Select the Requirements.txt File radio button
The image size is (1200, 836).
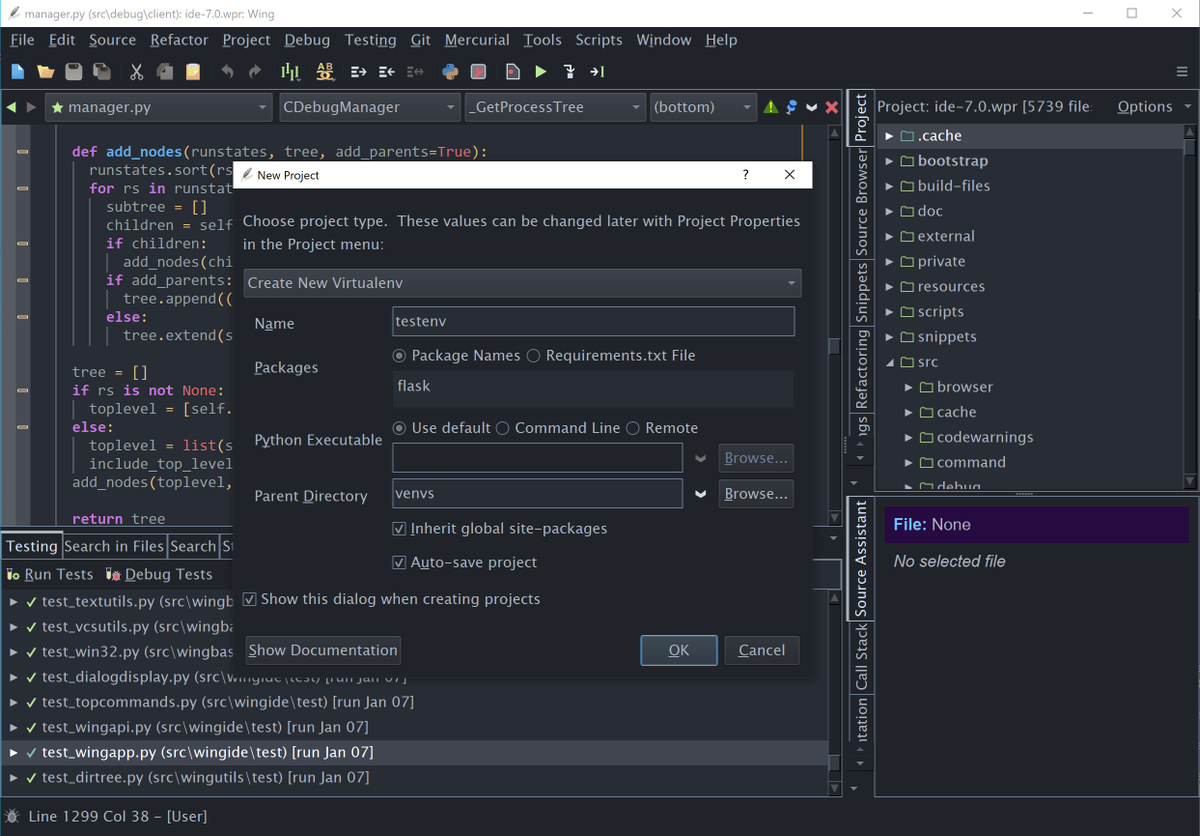[x=533, y=355]
